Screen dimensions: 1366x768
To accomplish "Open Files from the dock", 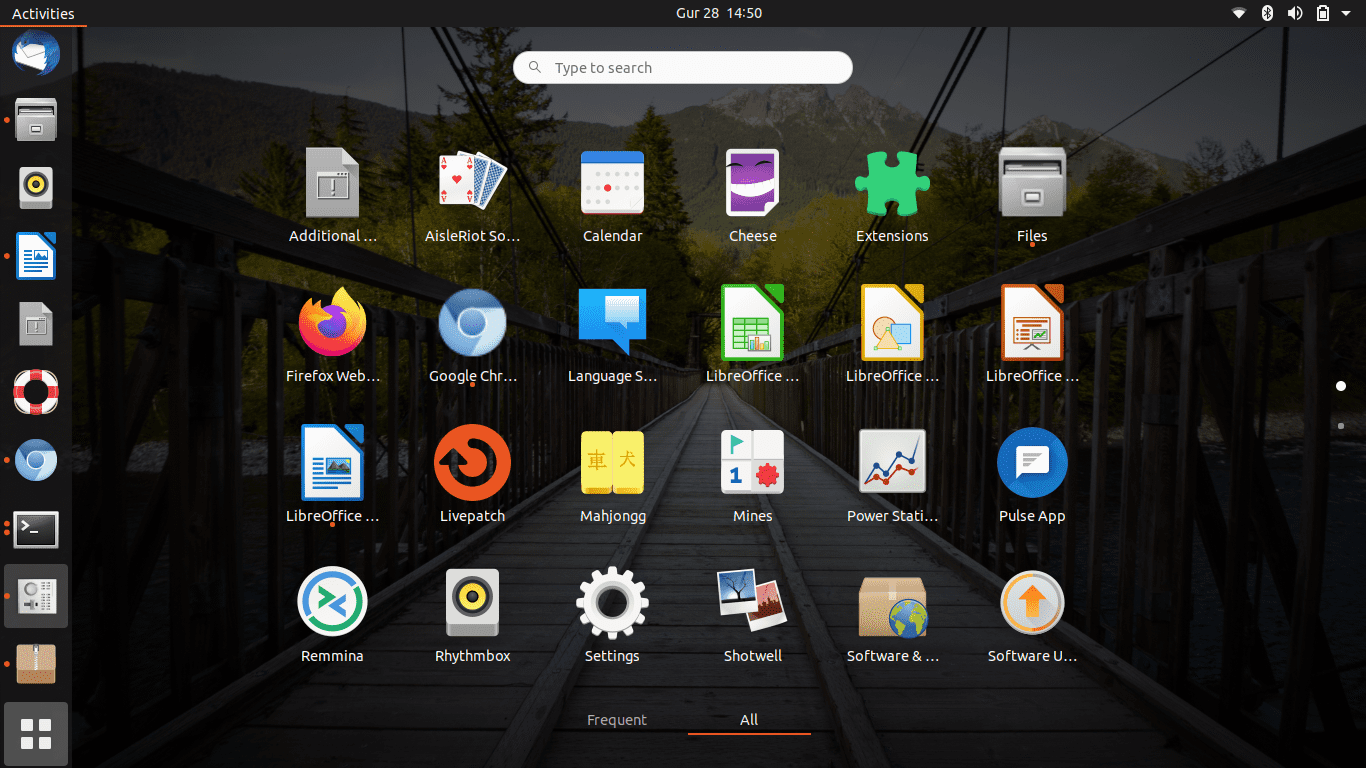I will click(x=36, y=119).
